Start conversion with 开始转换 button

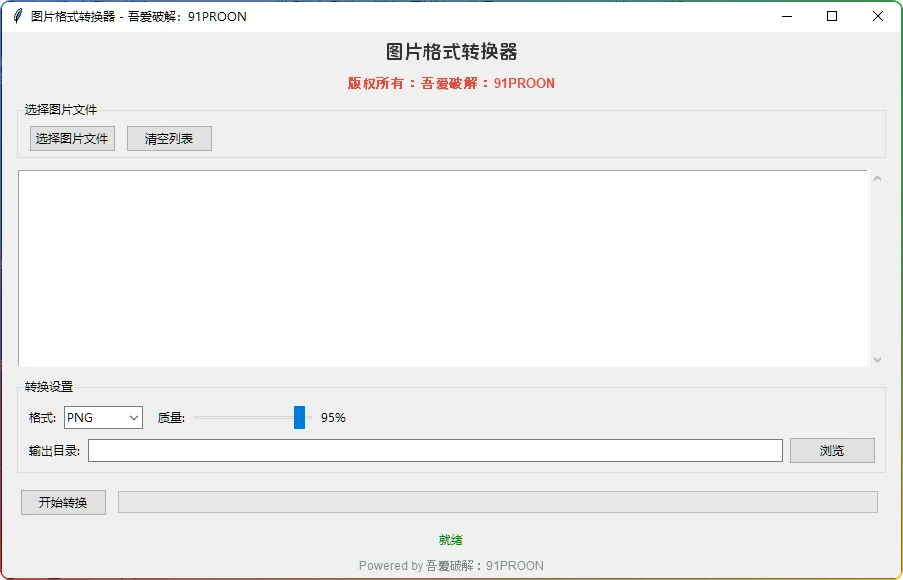(x=63, y=502)
